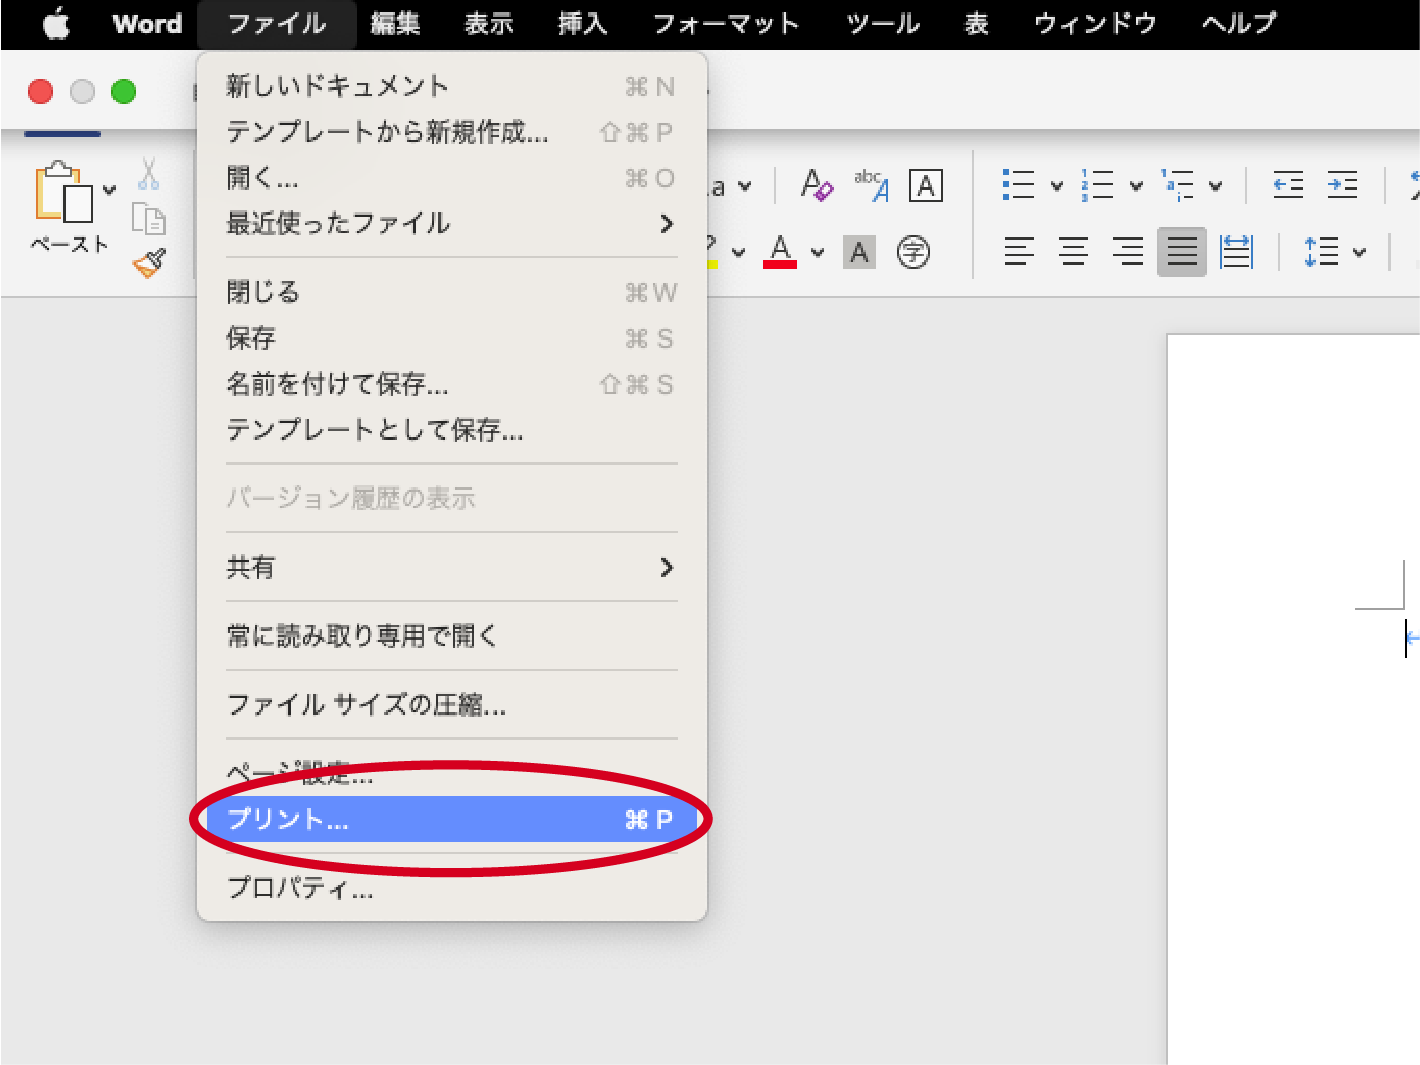1420x1065 pixels.
Task: Open the numbering dropdown arrow
Action: click(1136, 186)
